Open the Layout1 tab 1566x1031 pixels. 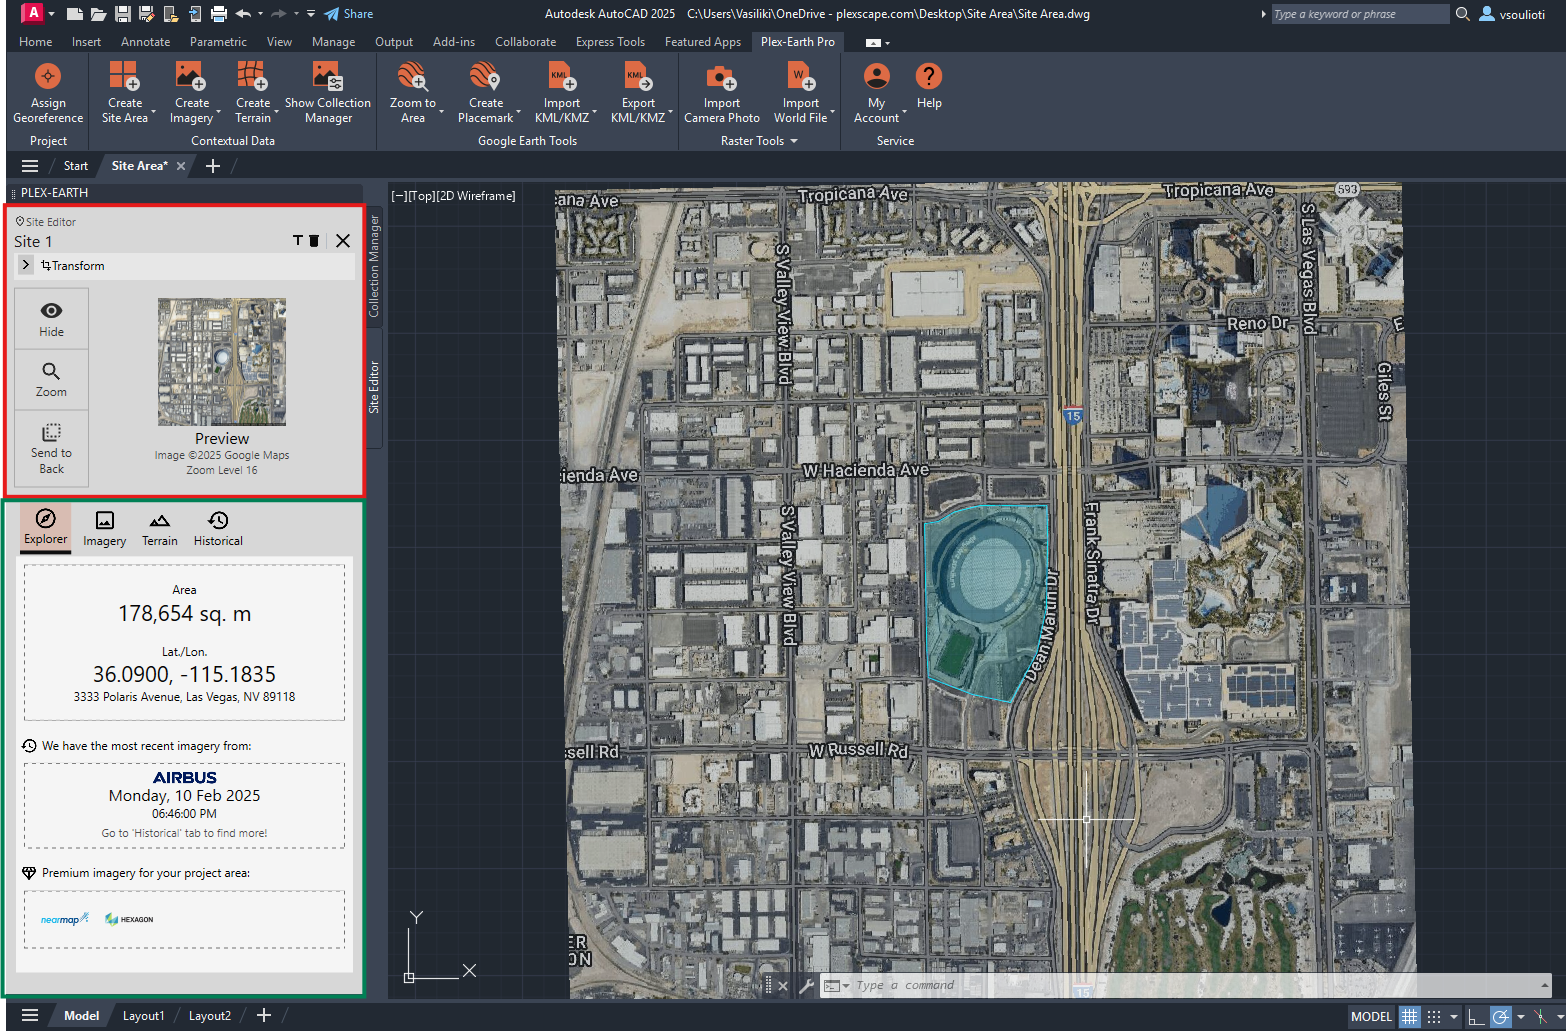[143, 1016]
